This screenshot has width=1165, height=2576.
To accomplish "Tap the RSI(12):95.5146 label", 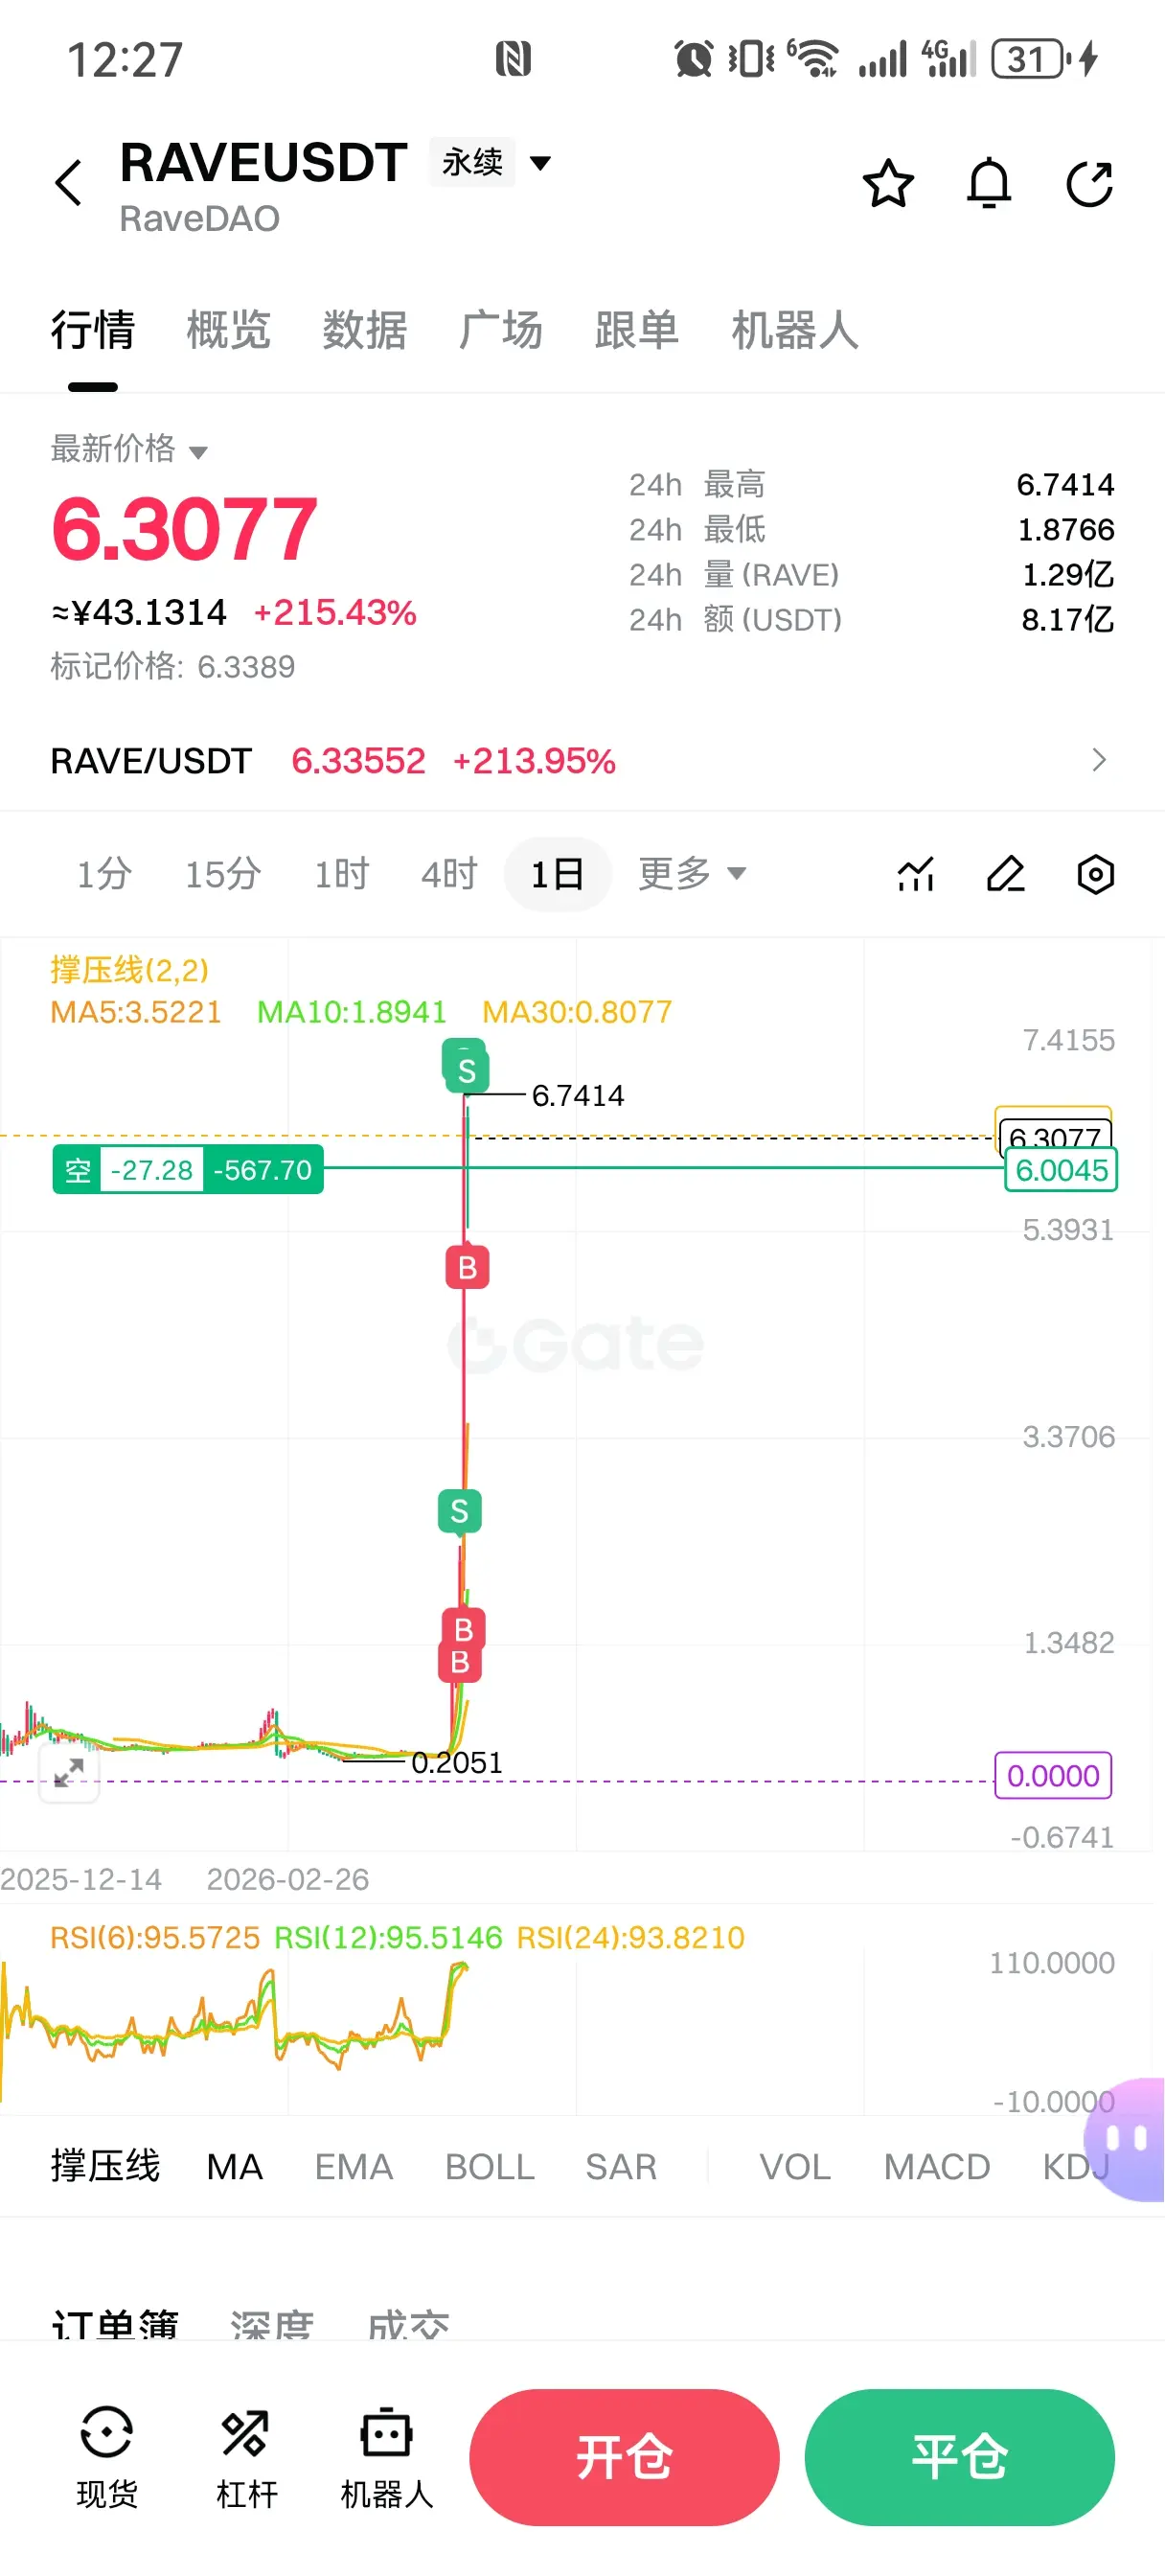I will 388,1938.
